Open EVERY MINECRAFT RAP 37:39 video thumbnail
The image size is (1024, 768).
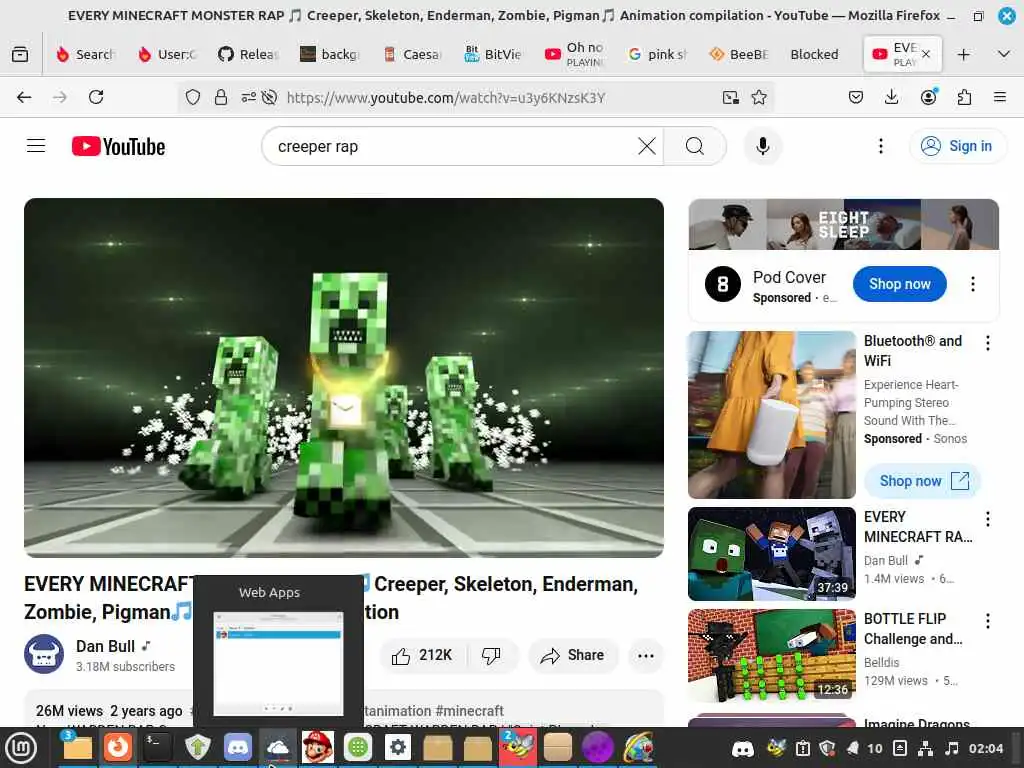point(771,554)
